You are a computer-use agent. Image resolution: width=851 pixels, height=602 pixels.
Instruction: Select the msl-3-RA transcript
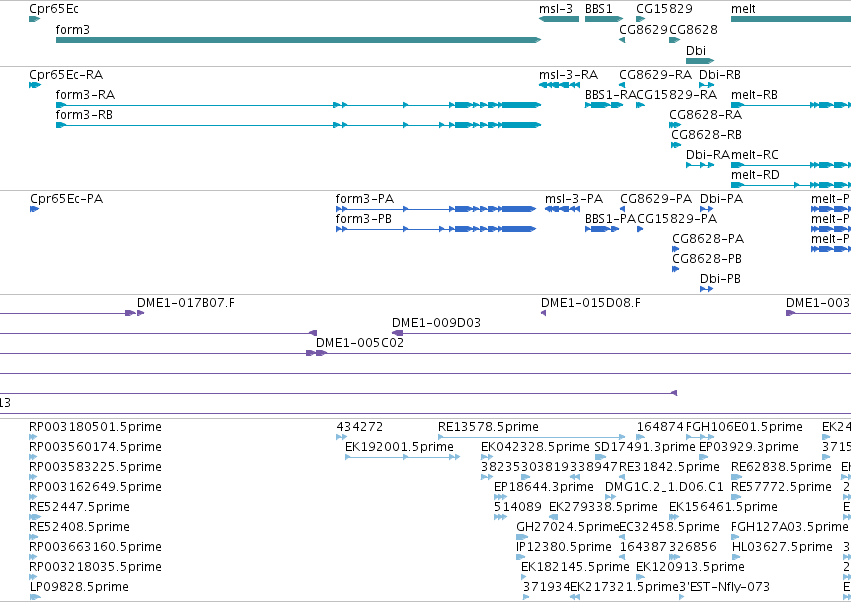[x=560, y=85]
